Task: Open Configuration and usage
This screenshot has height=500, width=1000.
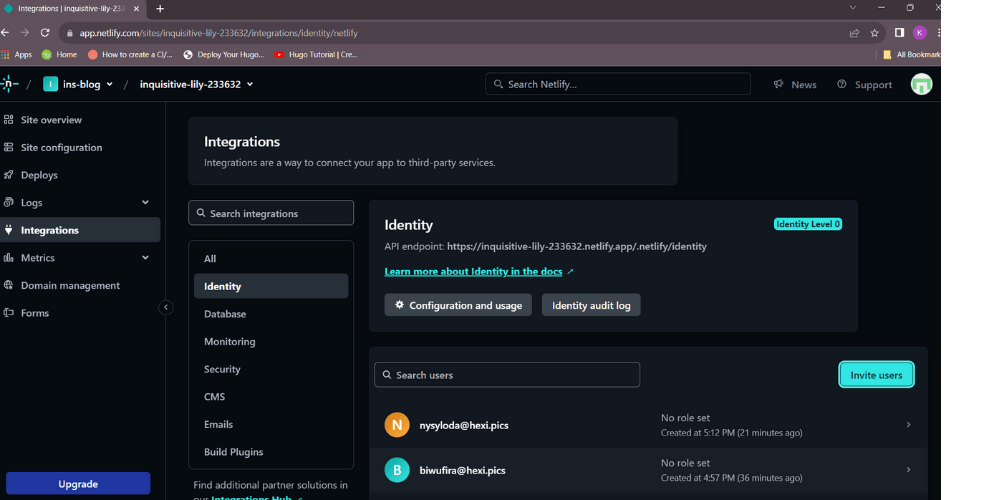Action: [x=458, y=305]
